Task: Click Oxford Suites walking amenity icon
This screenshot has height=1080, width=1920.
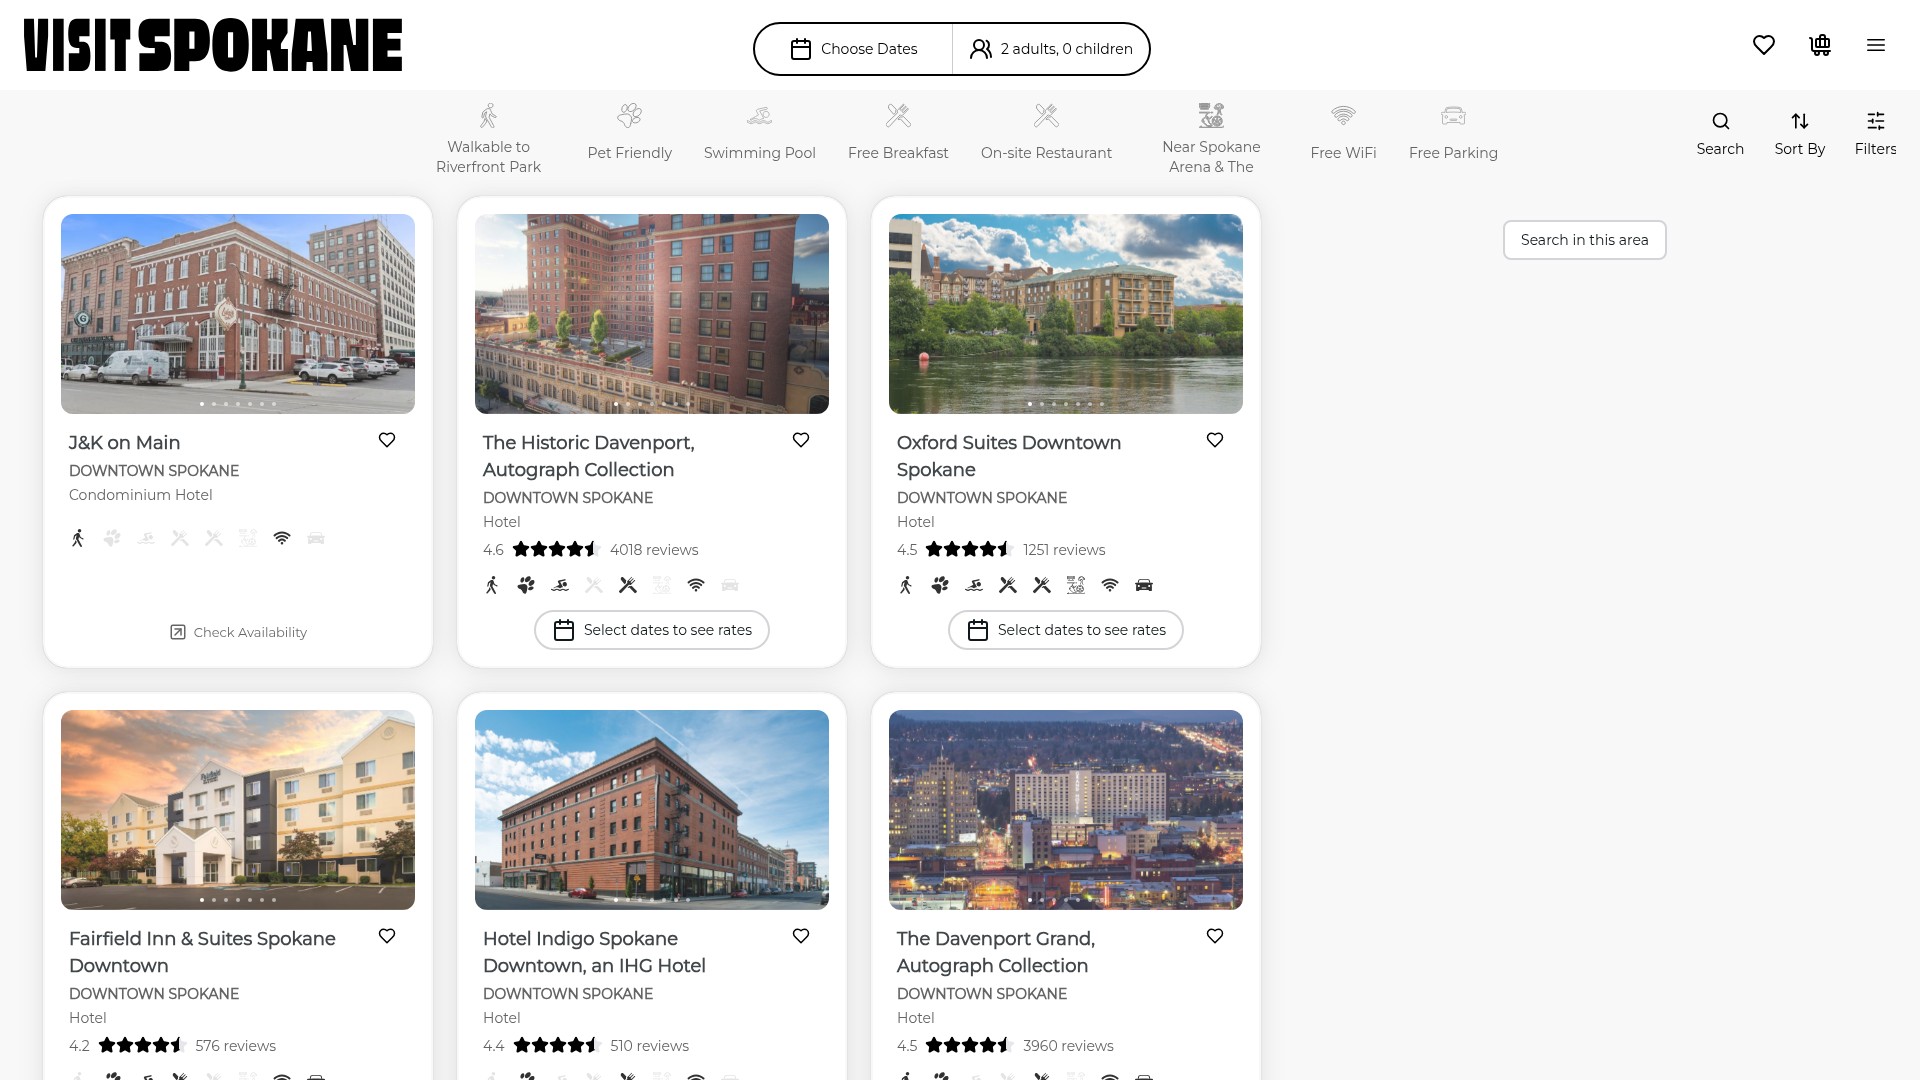Action: (906, 585)
